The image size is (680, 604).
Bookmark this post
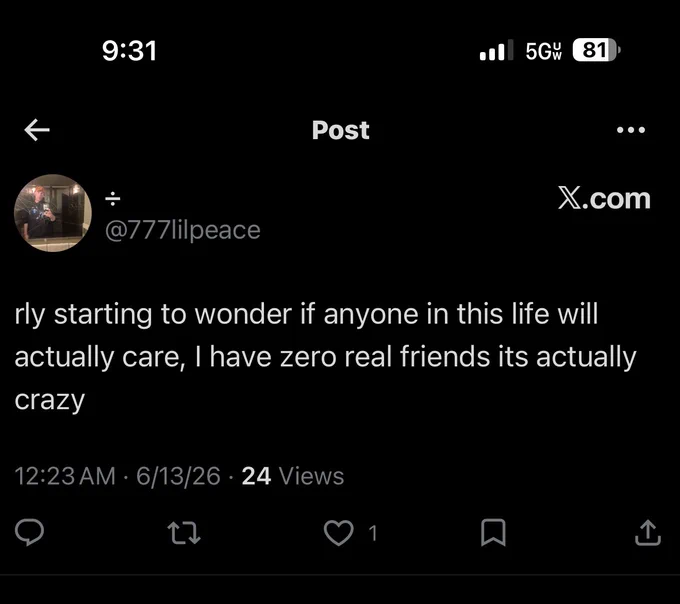(494, 532)
